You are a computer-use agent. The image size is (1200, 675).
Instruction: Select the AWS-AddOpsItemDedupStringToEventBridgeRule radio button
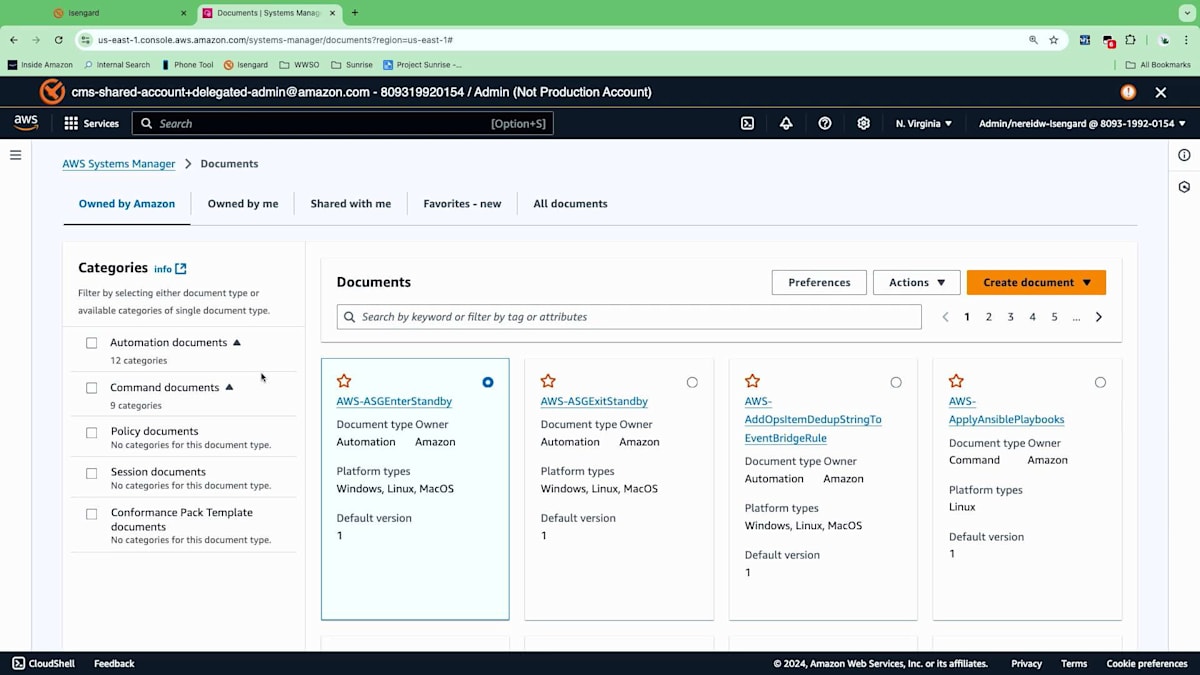(x=896, y=382)
